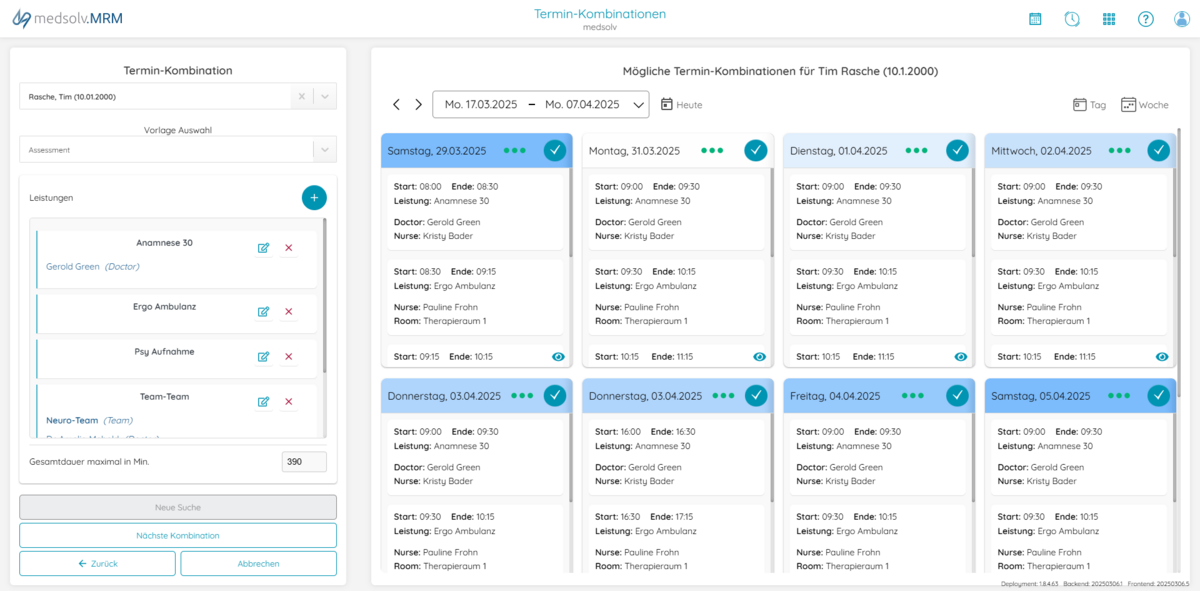The image size is (1200, 591).
Task: Show details via eye on Montag, 31.03.2025 card
Action: click(760, 357)
